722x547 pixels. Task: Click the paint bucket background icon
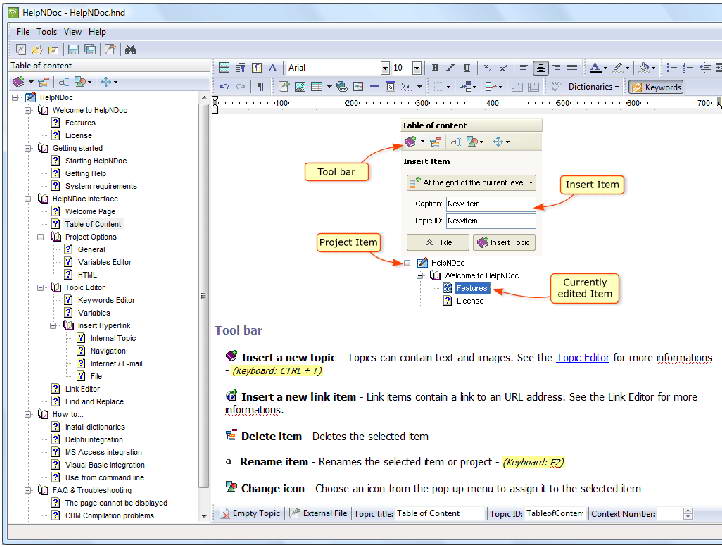pyautogui.click(x=644, y=68)
